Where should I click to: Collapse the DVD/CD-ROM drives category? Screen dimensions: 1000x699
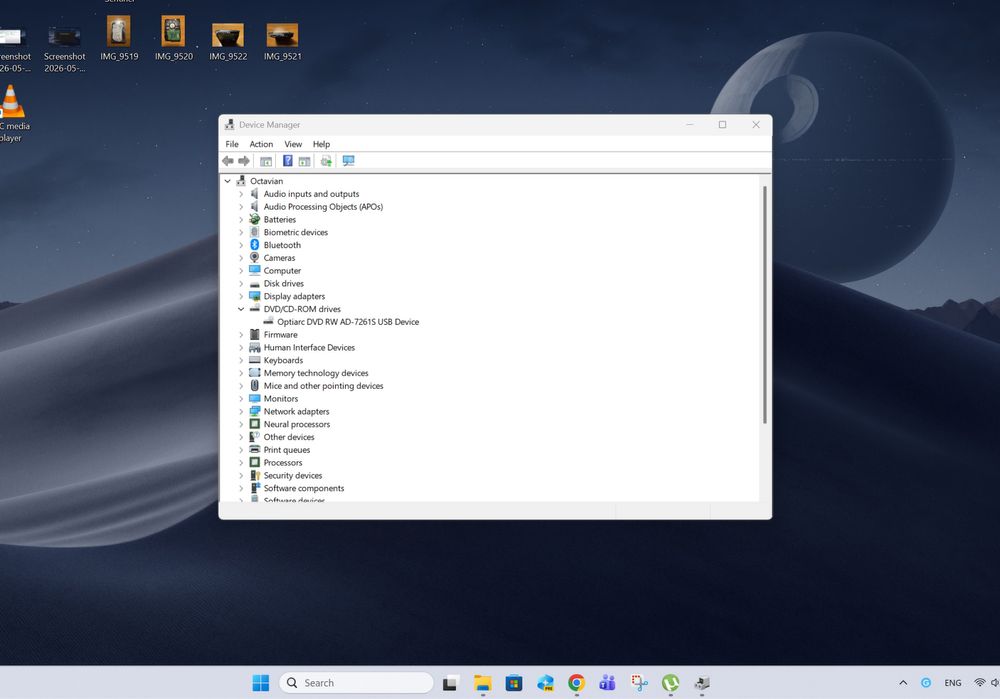click(x=241, y=309)
